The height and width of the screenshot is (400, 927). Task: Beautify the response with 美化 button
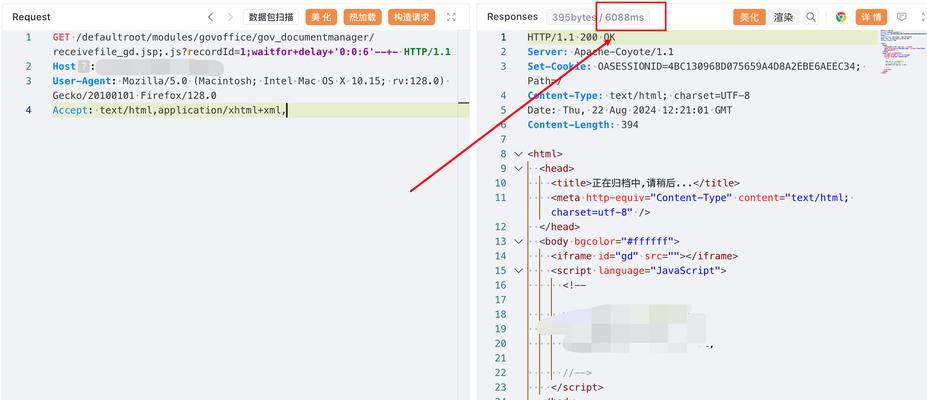(749, 17)
